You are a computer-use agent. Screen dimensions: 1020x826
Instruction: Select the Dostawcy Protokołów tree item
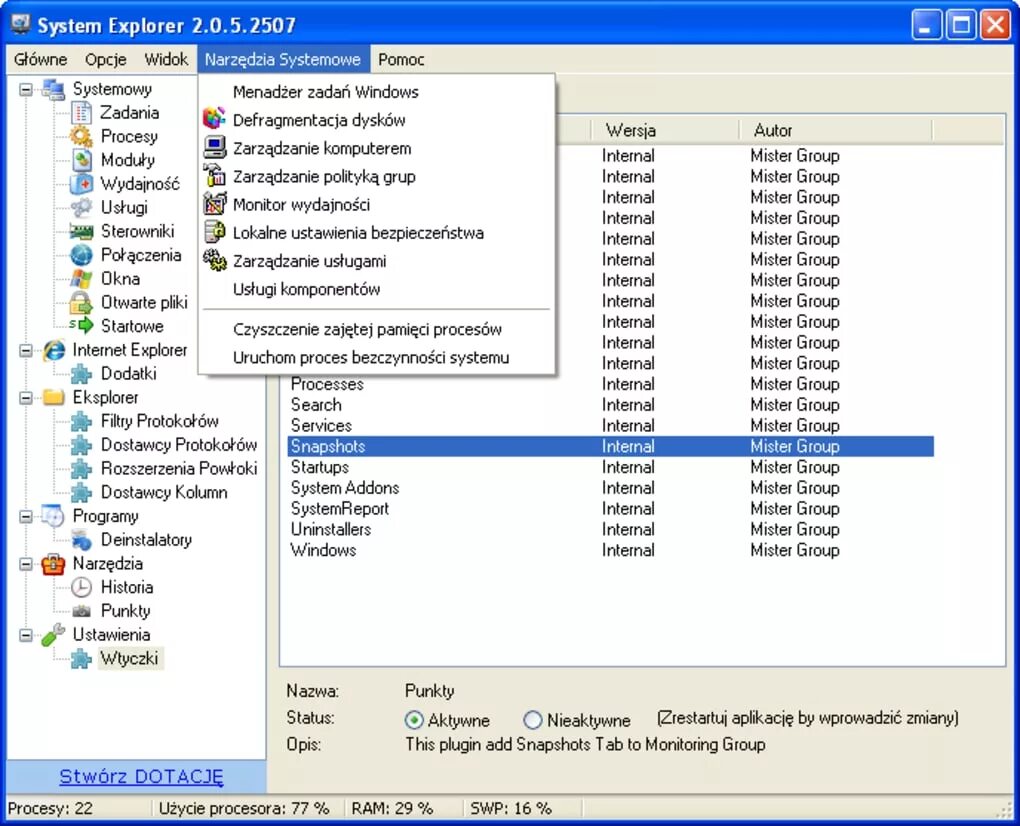(x=179, y=445)
